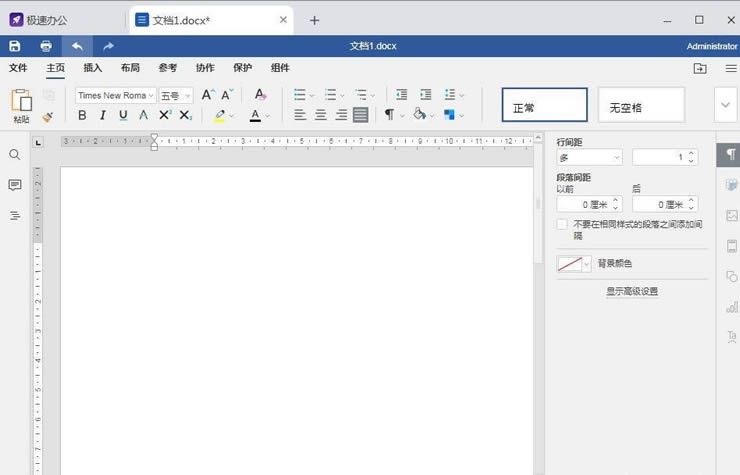The image size is (740, 475).
Task: Open the Times New Roman font dropdown
Action: point(115,95)
